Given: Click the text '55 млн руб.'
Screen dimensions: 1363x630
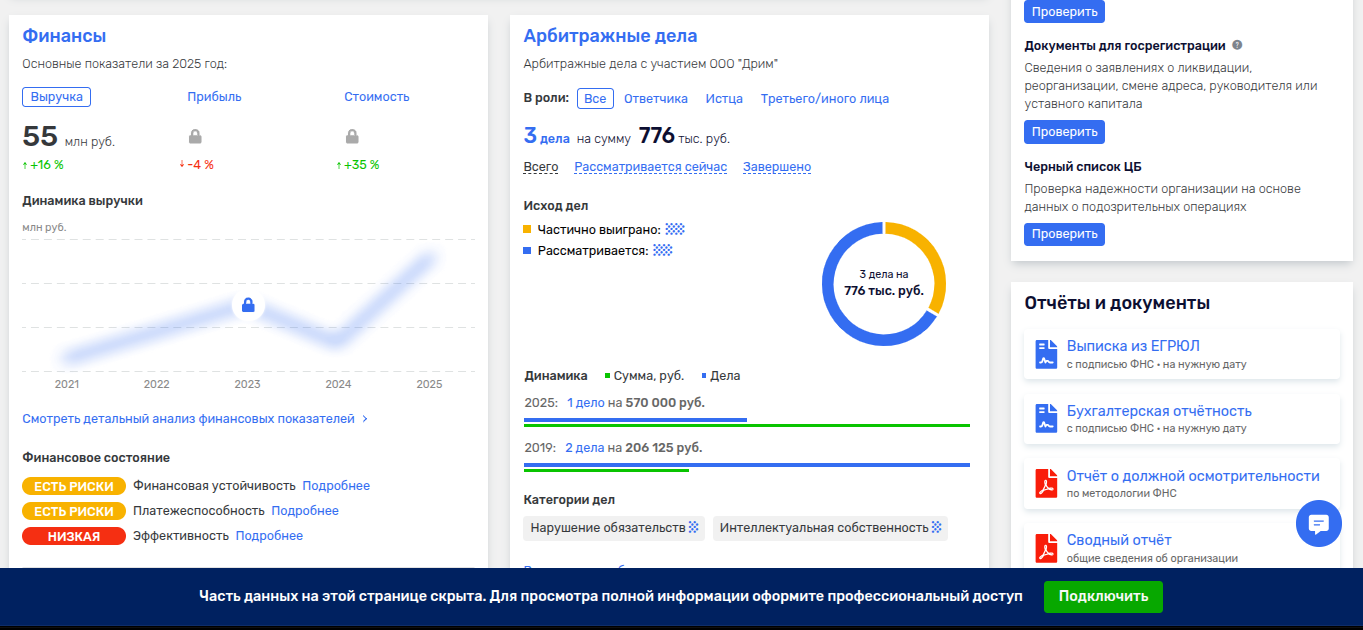Looking at the screenshot, I should [69, 137].
